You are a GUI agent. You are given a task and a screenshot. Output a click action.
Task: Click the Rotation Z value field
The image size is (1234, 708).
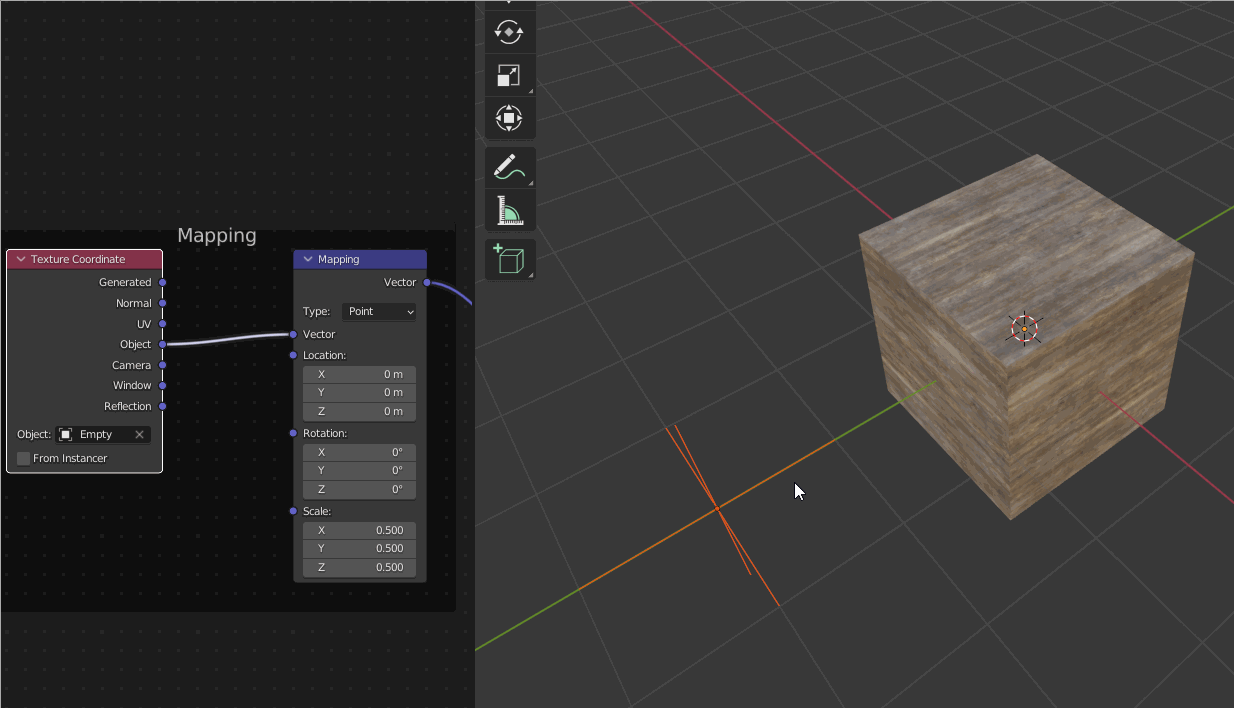(359, 489)
